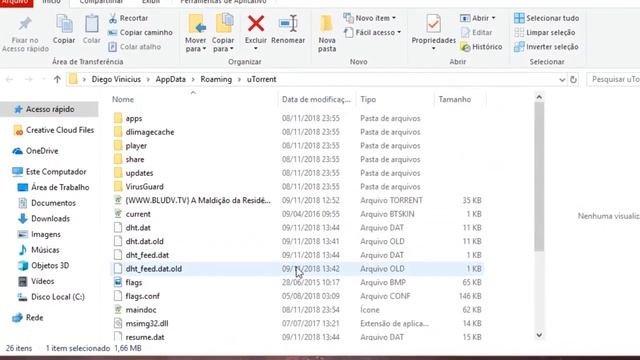This screenshot has width=640, height=360.
Task: Expand the address bar history dropdown
Action: click(x=562, y=80)
